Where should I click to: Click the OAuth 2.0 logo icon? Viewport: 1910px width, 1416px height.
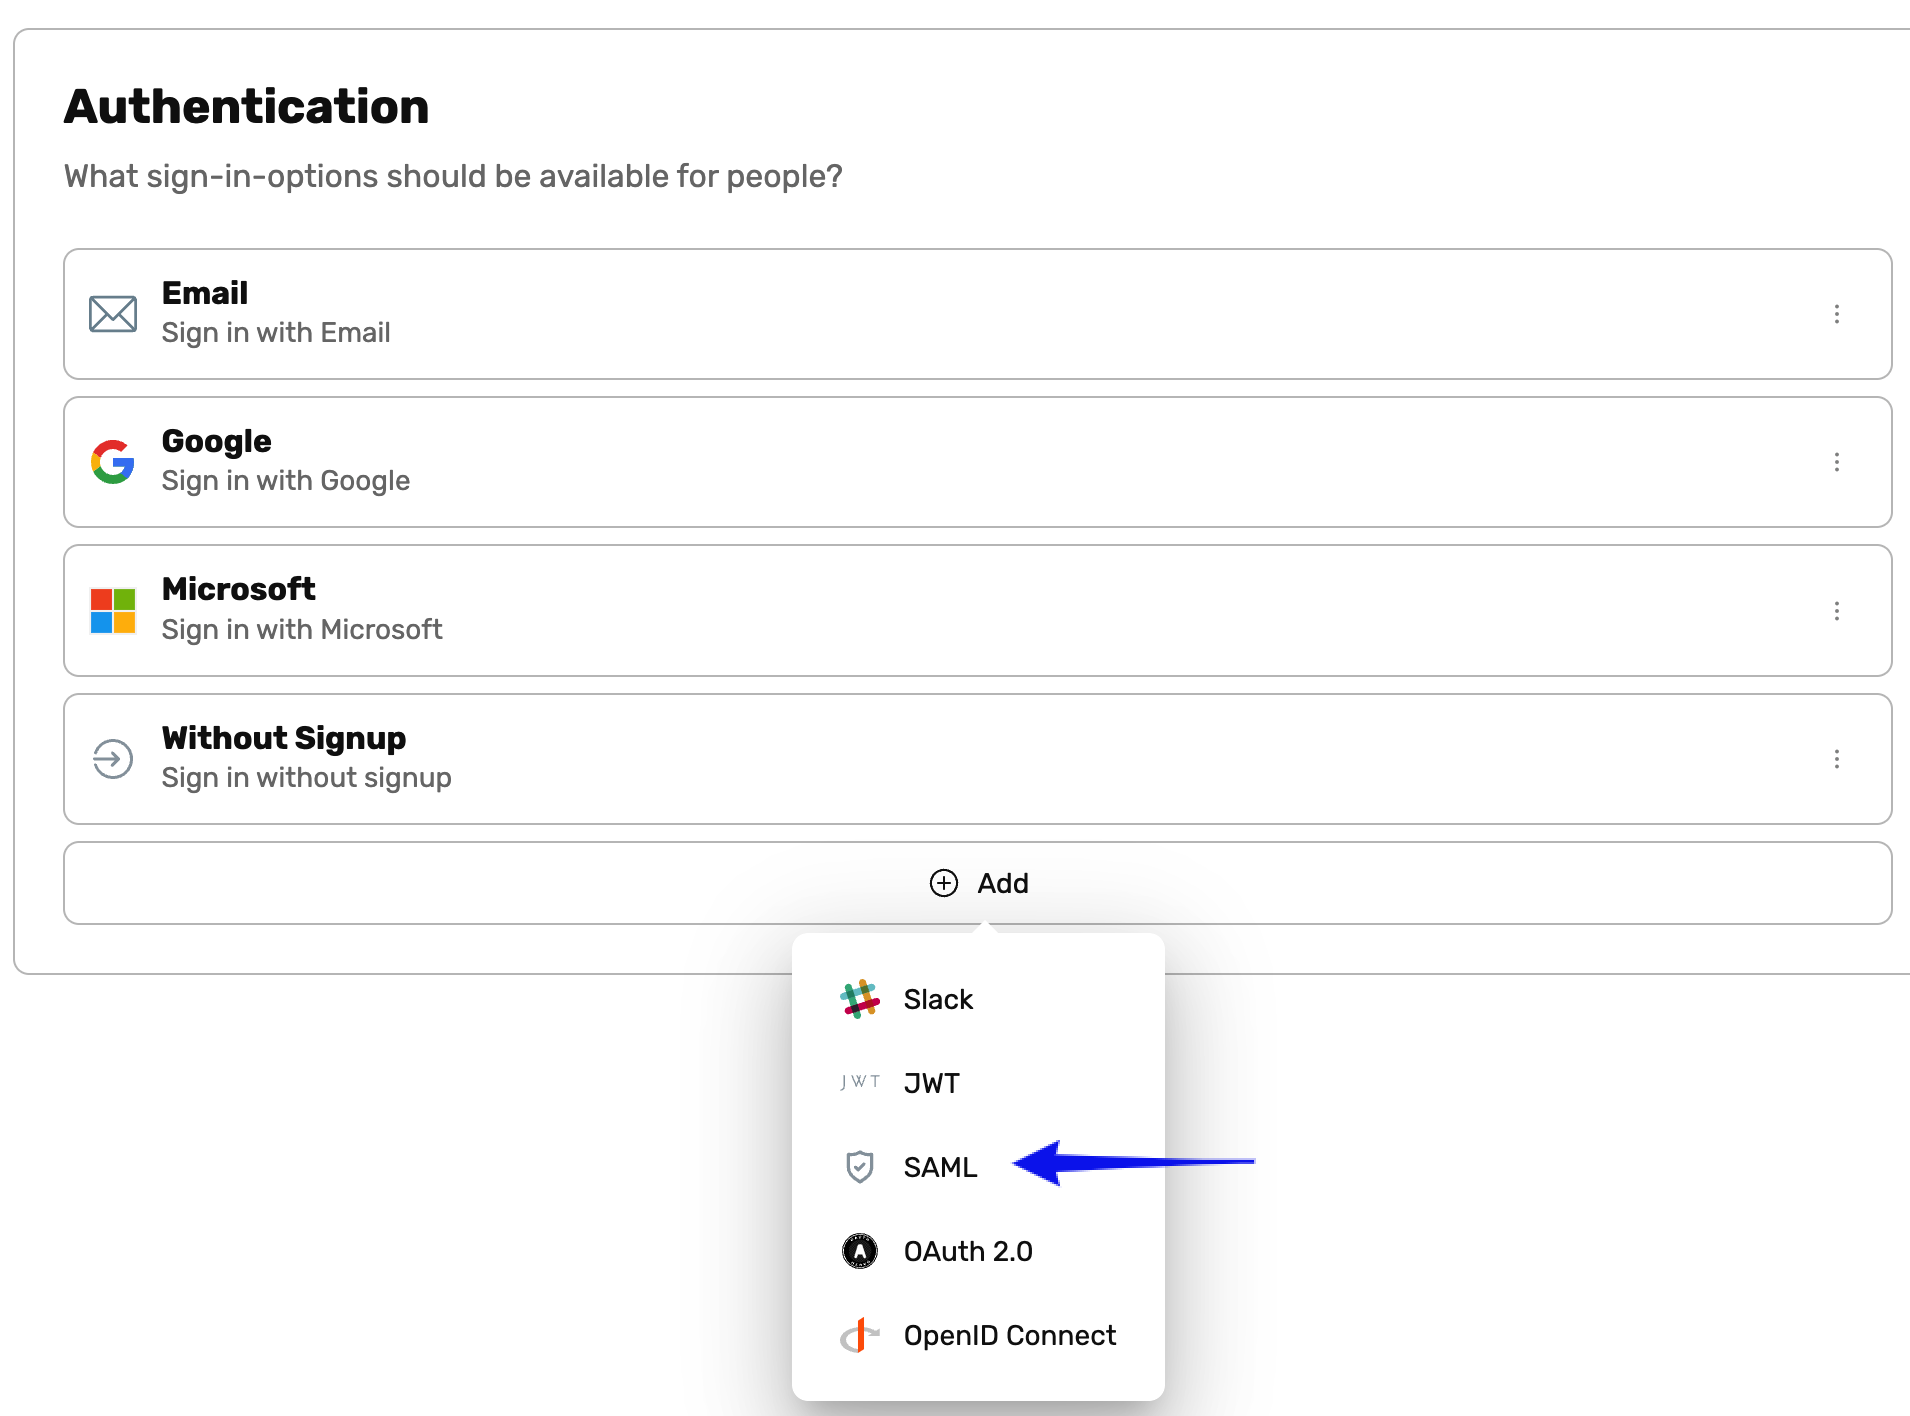coord(859,1251)
